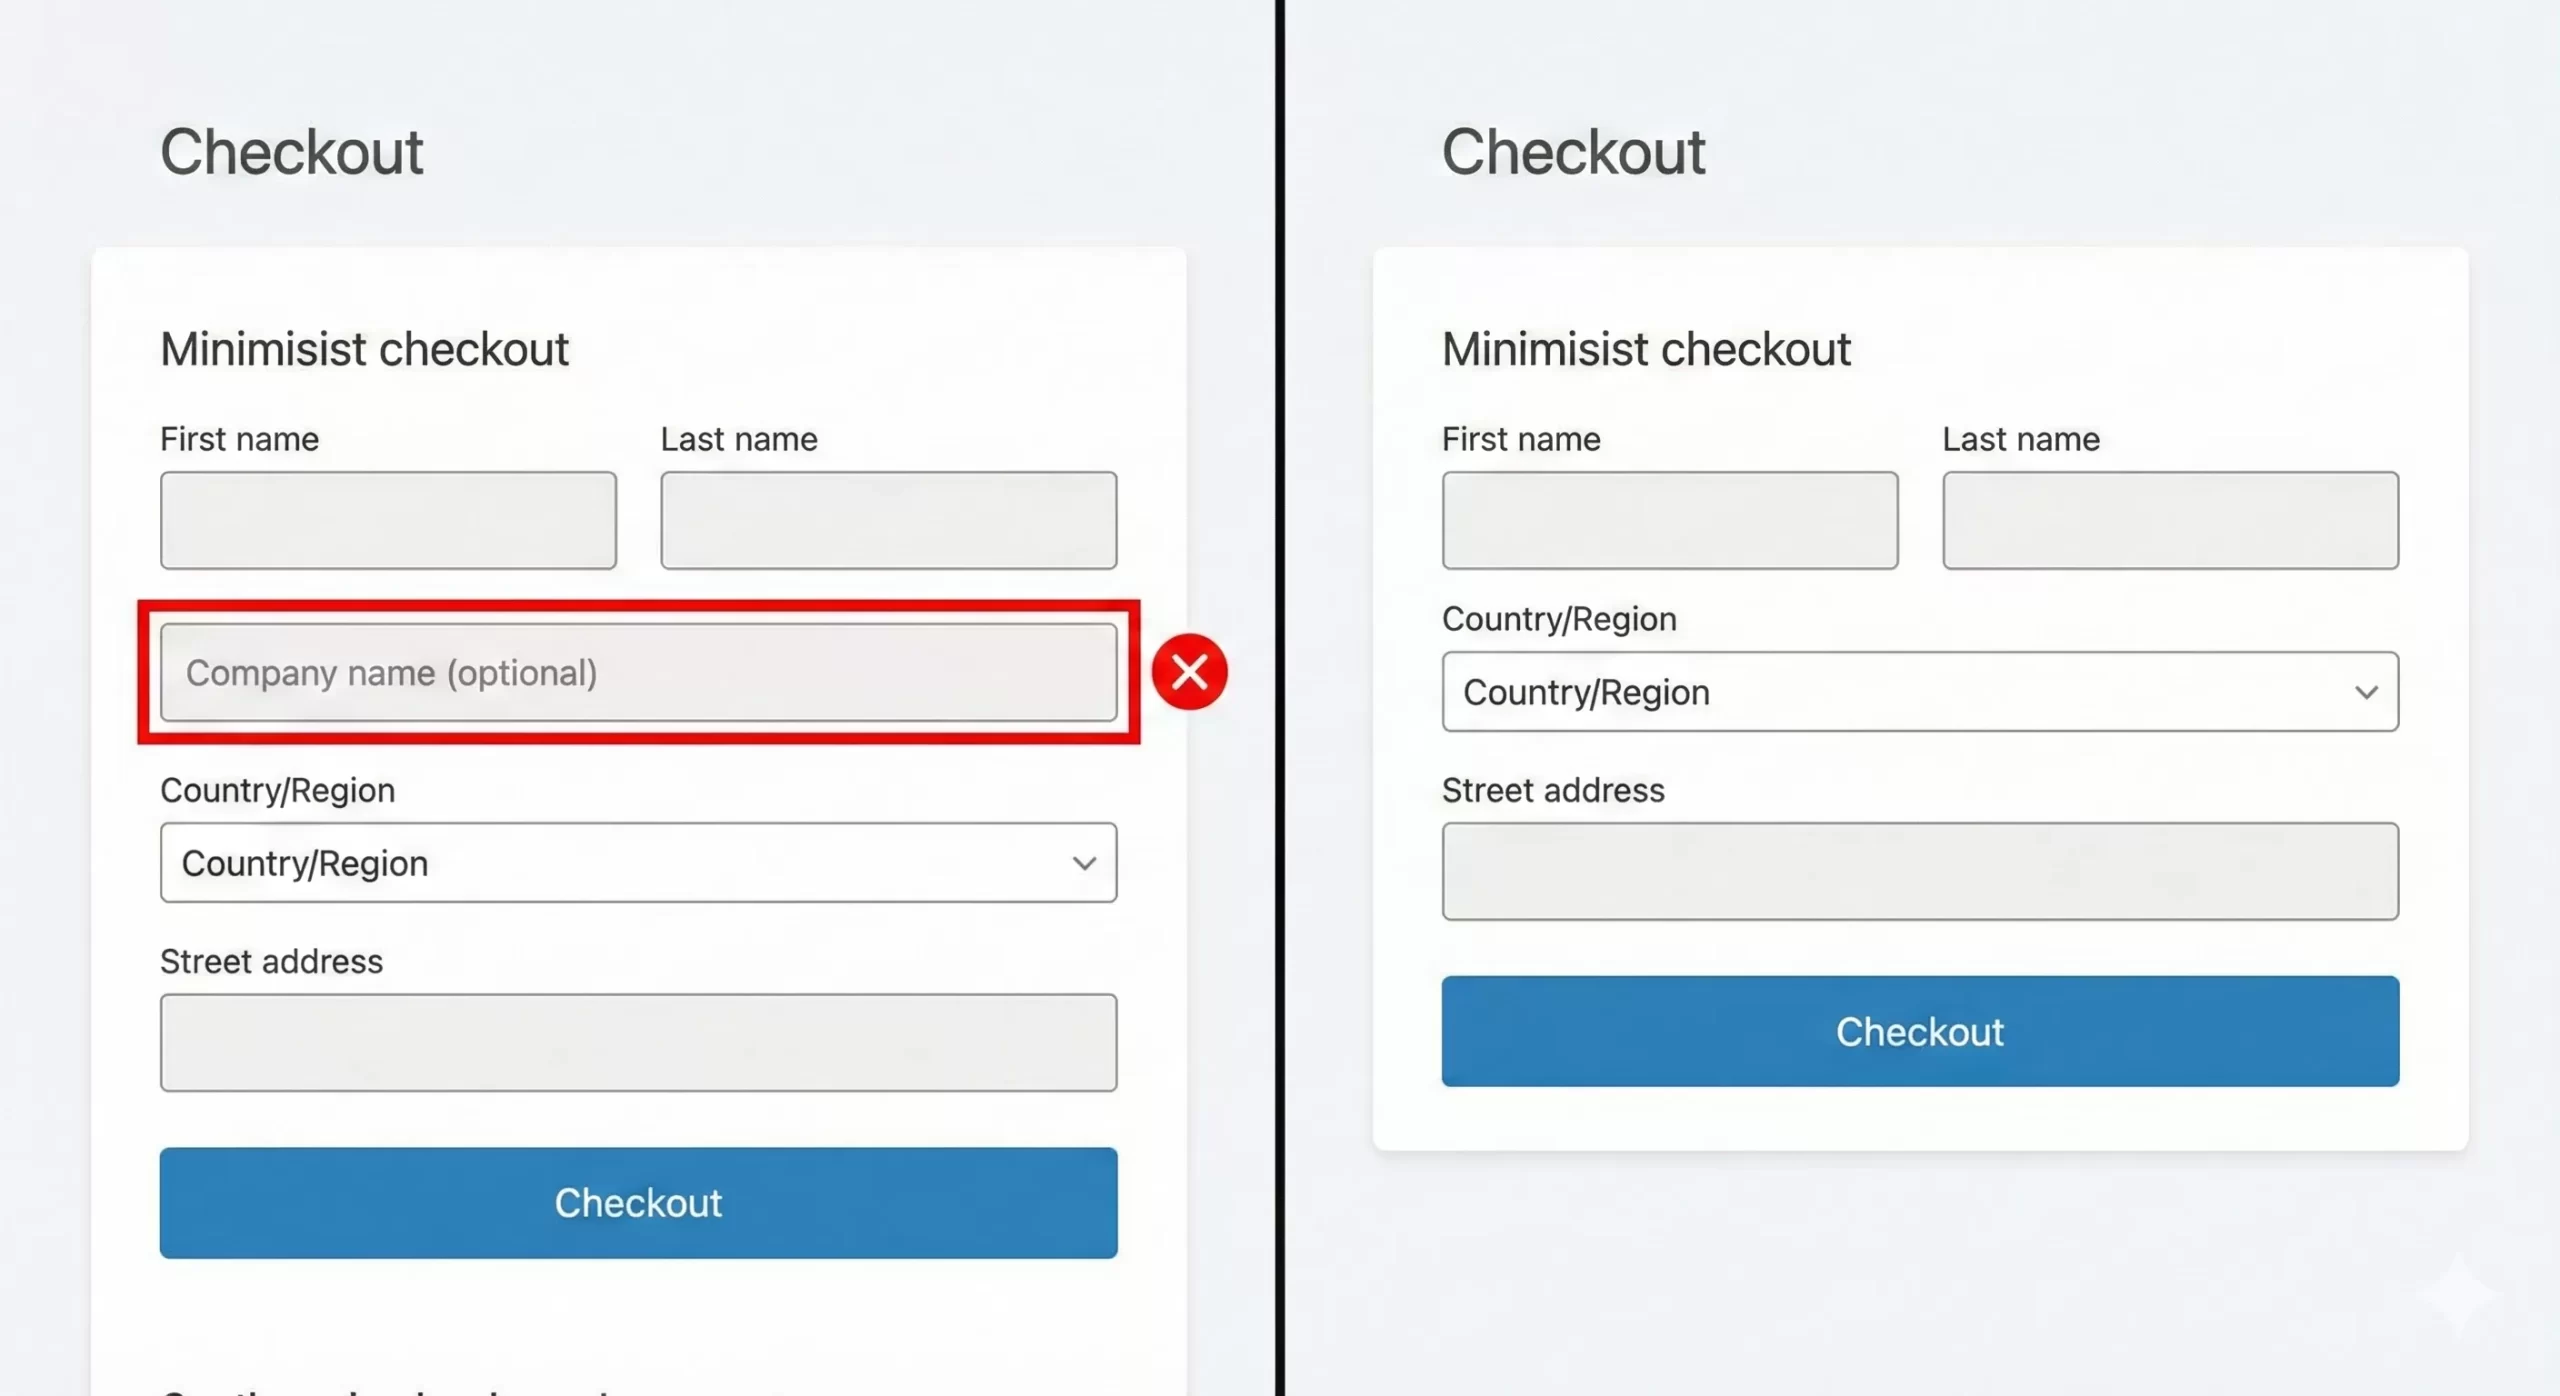Click the Last name input in left form
The image size is (2560, 1396).
pyautogui.click(x=888, y=520)
